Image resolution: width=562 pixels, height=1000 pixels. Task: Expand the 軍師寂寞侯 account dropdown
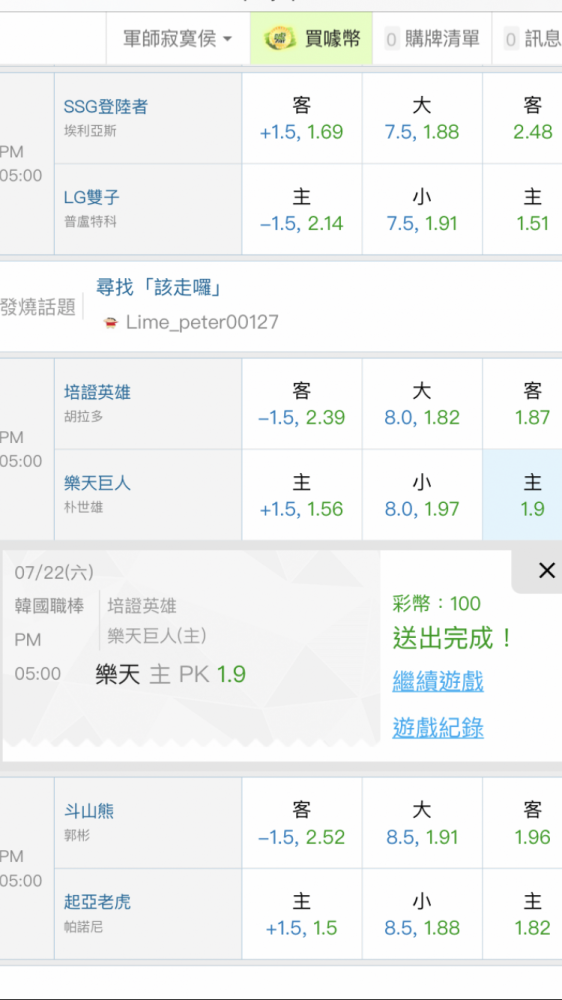[x=178, y=40]
